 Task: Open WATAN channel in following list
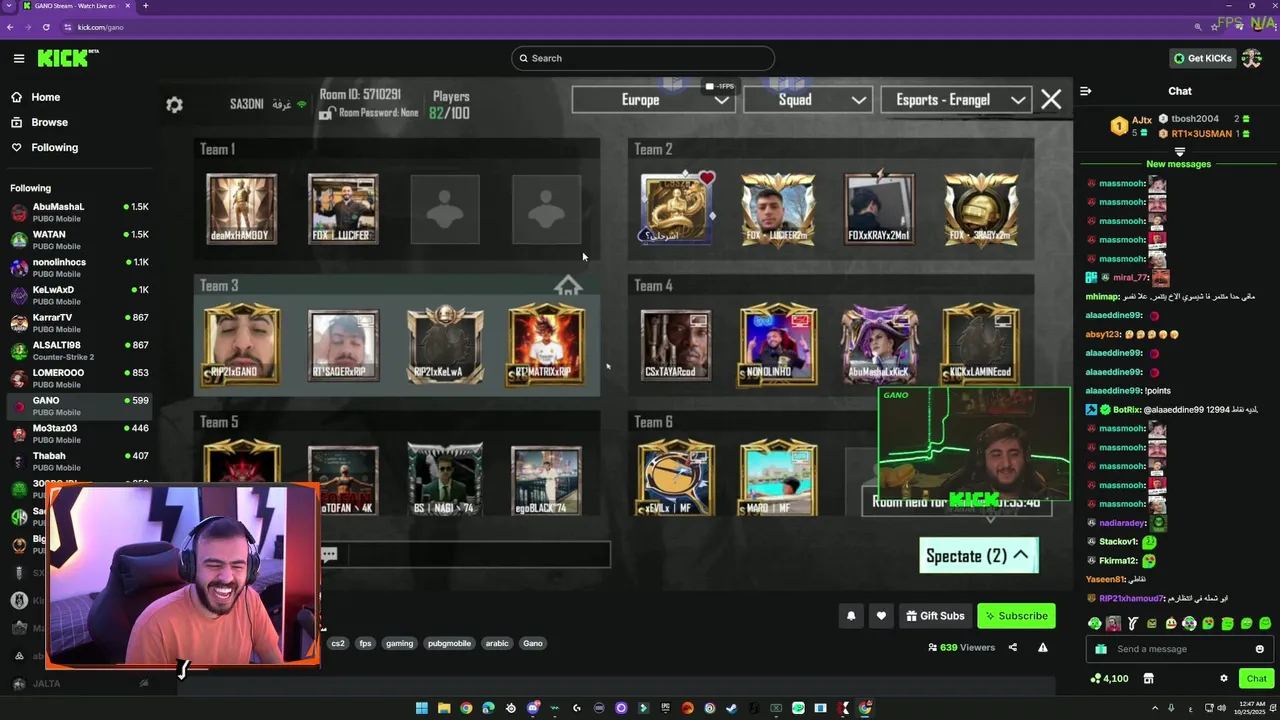click(80, 240)
